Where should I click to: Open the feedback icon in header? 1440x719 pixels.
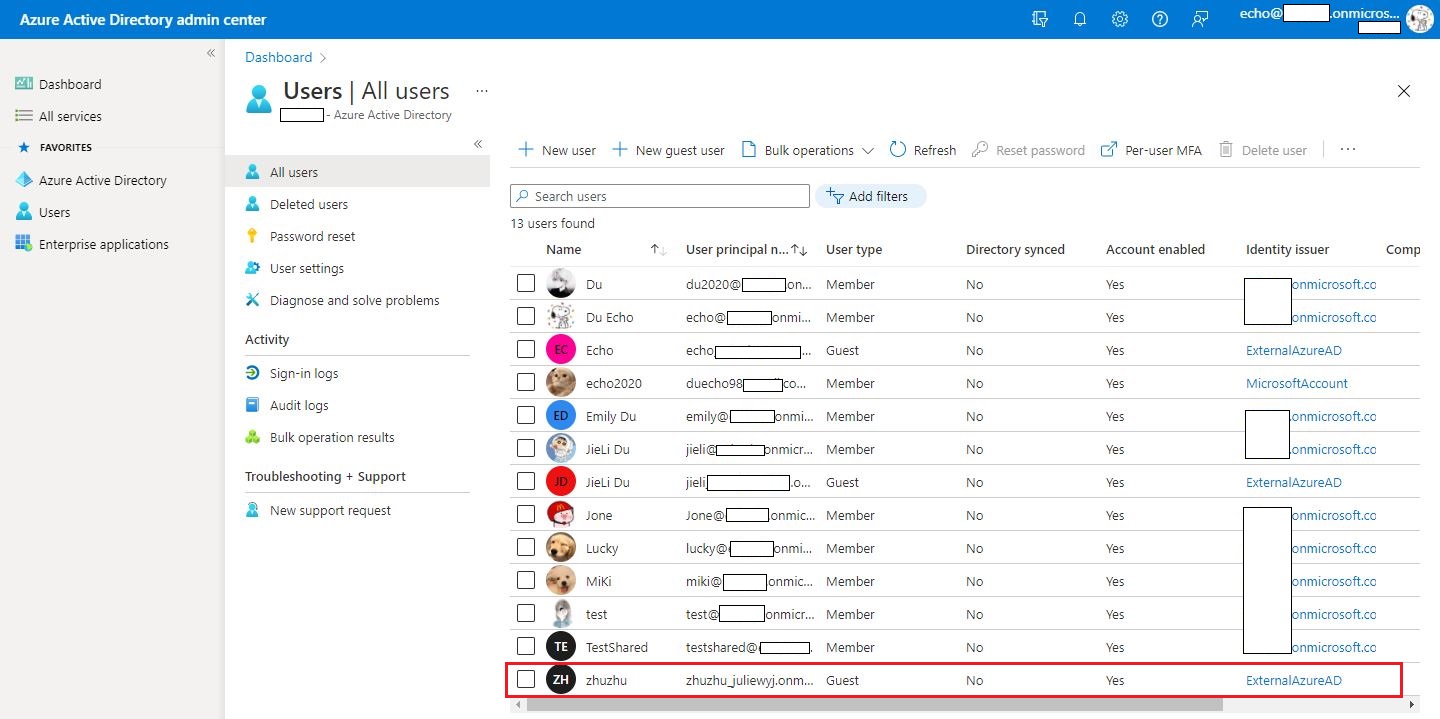1200,19
